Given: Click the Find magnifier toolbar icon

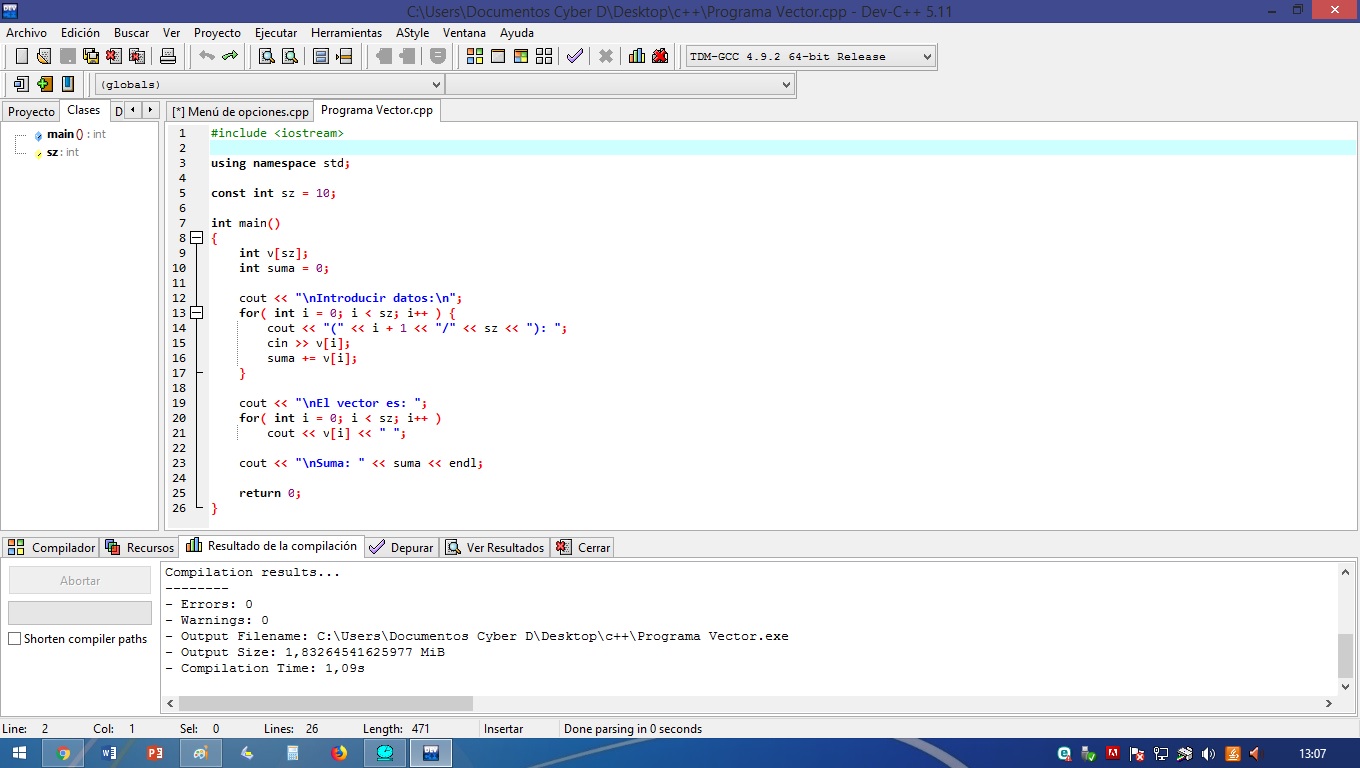Looking at the screenshot, I should tap(267, 56).
